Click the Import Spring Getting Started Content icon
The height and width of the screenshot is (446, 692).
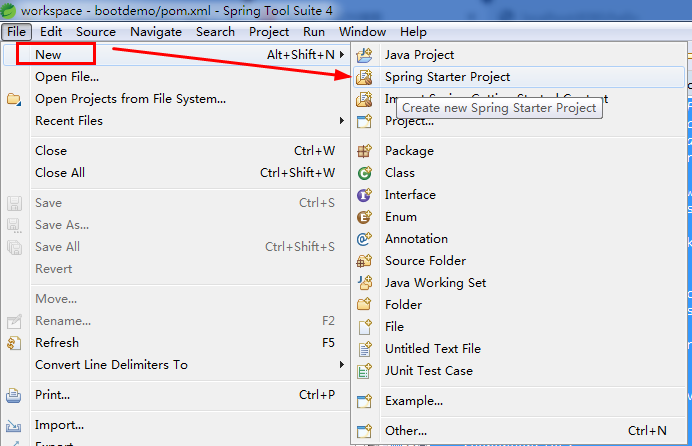[x=365, y=99]
